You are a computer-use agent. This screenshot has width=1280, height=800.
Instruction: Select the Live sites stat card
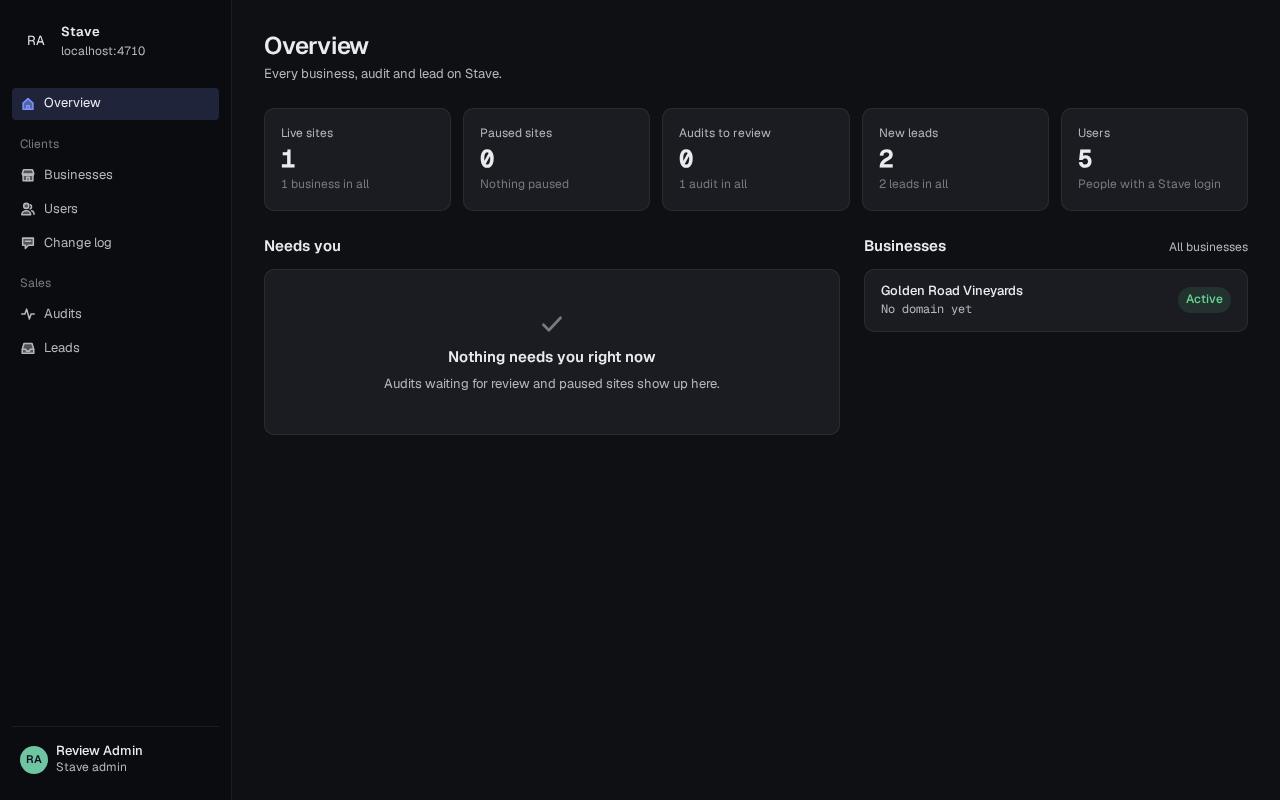357,159
